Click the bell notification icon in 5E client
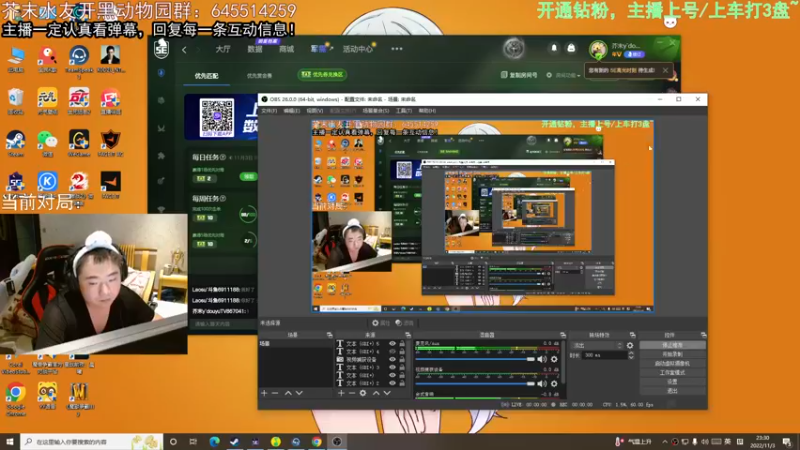800x450 pixels. click(554, 48)
